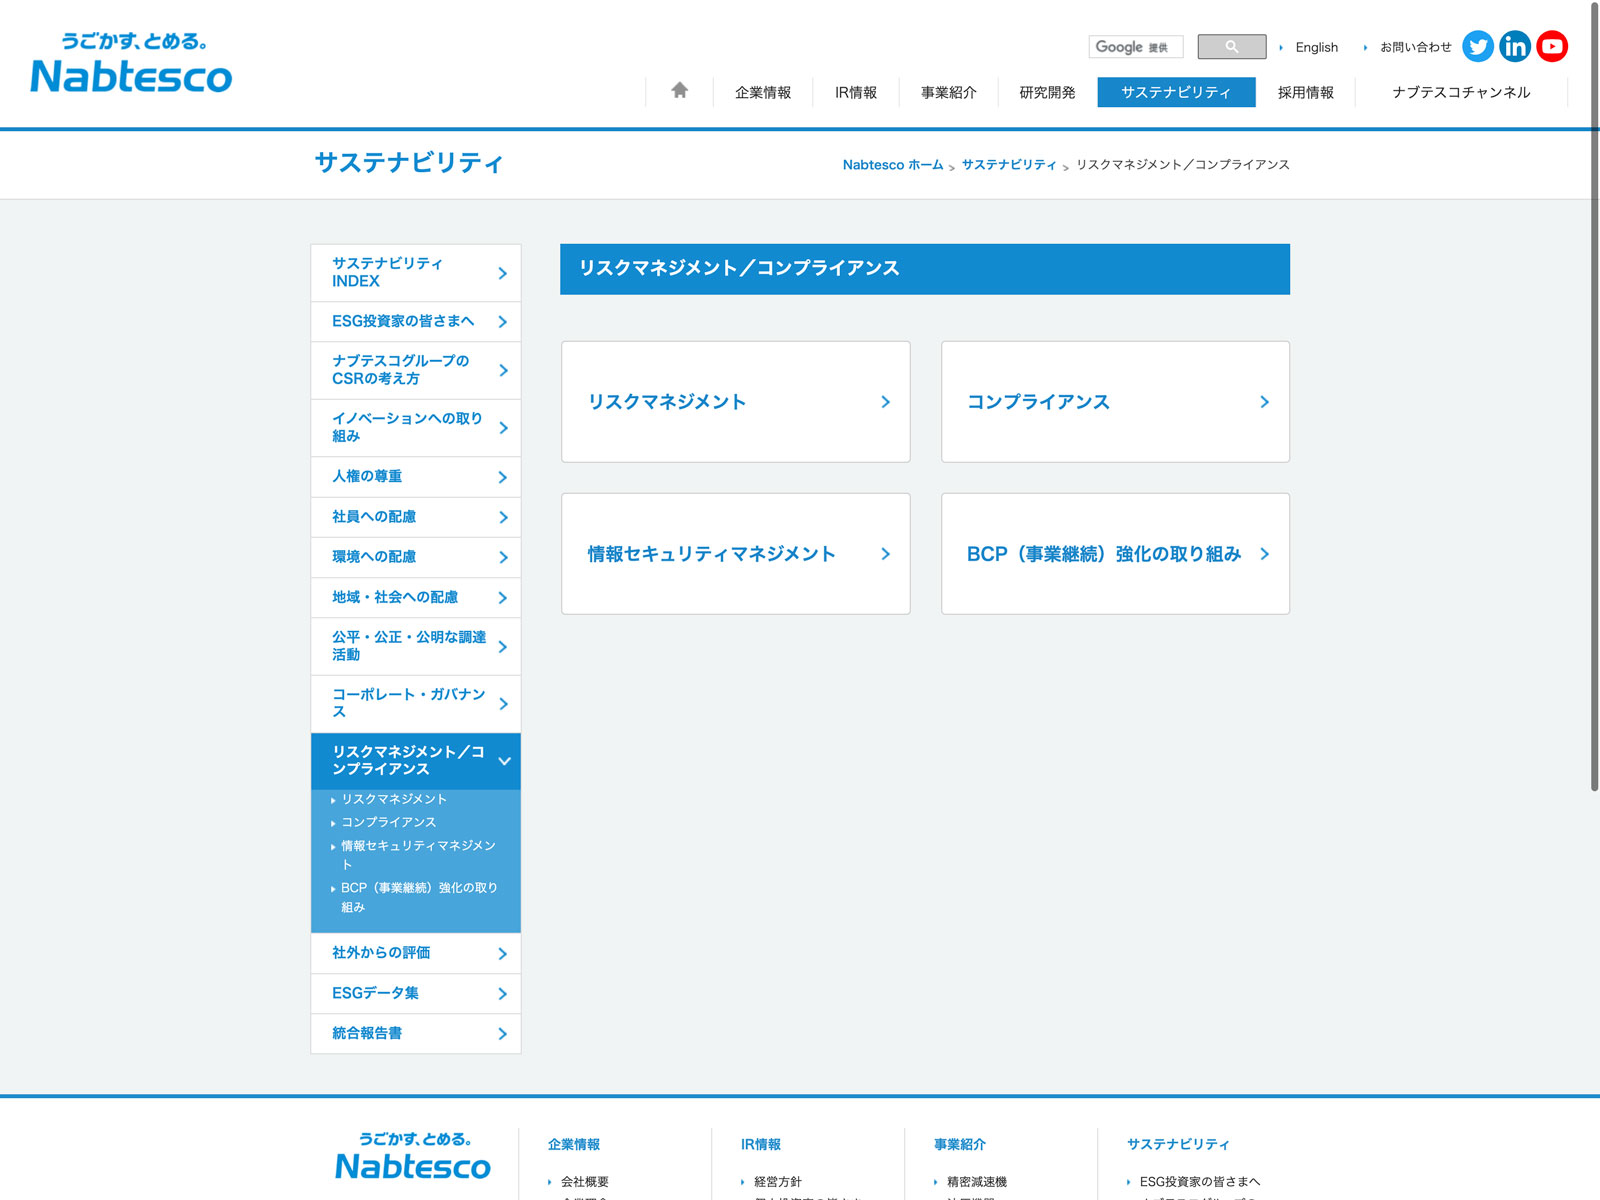This screenshot has height=1200, width=1600.
Task: Open BCP（事業継続）強化の取り組み card
Action: click(x=1115, y=554)
